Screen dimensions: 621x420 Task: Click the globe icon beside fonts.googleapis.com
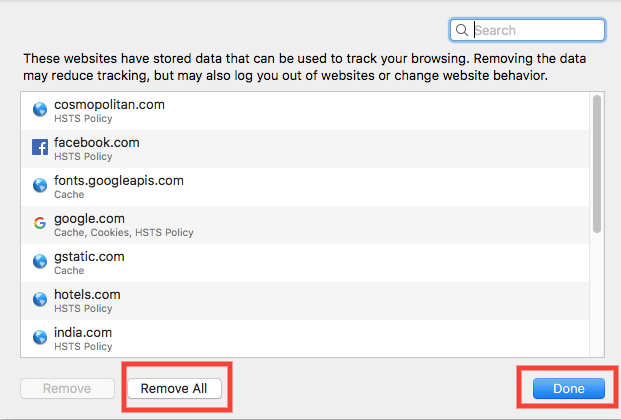(40, 185)
